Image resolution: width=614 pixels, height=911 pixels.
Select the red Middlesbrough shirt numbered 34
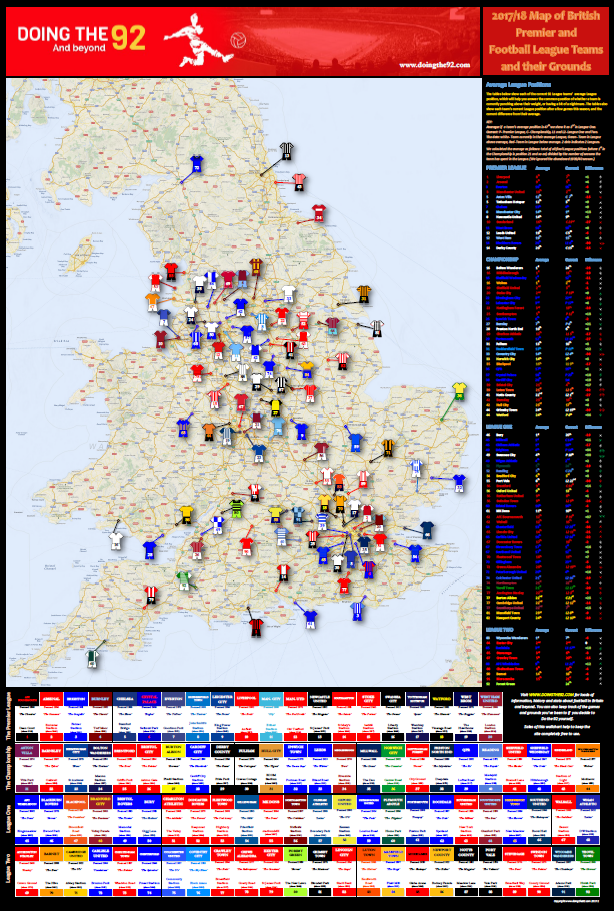318,213
